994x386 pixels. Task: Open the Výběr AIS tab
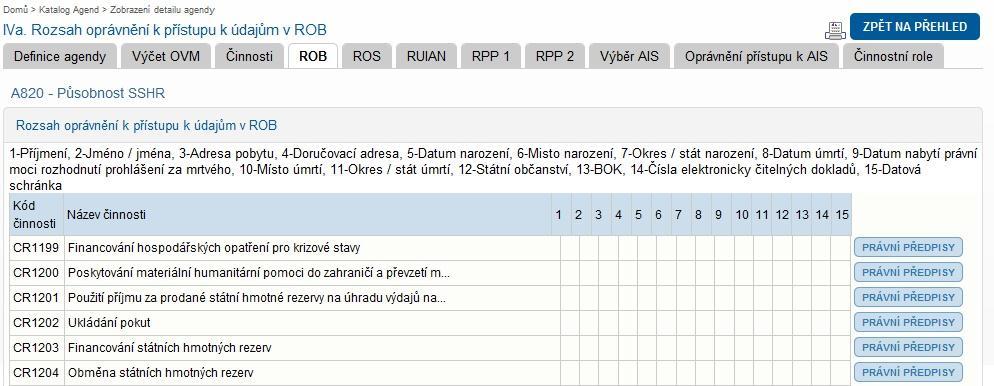point(629,56)
